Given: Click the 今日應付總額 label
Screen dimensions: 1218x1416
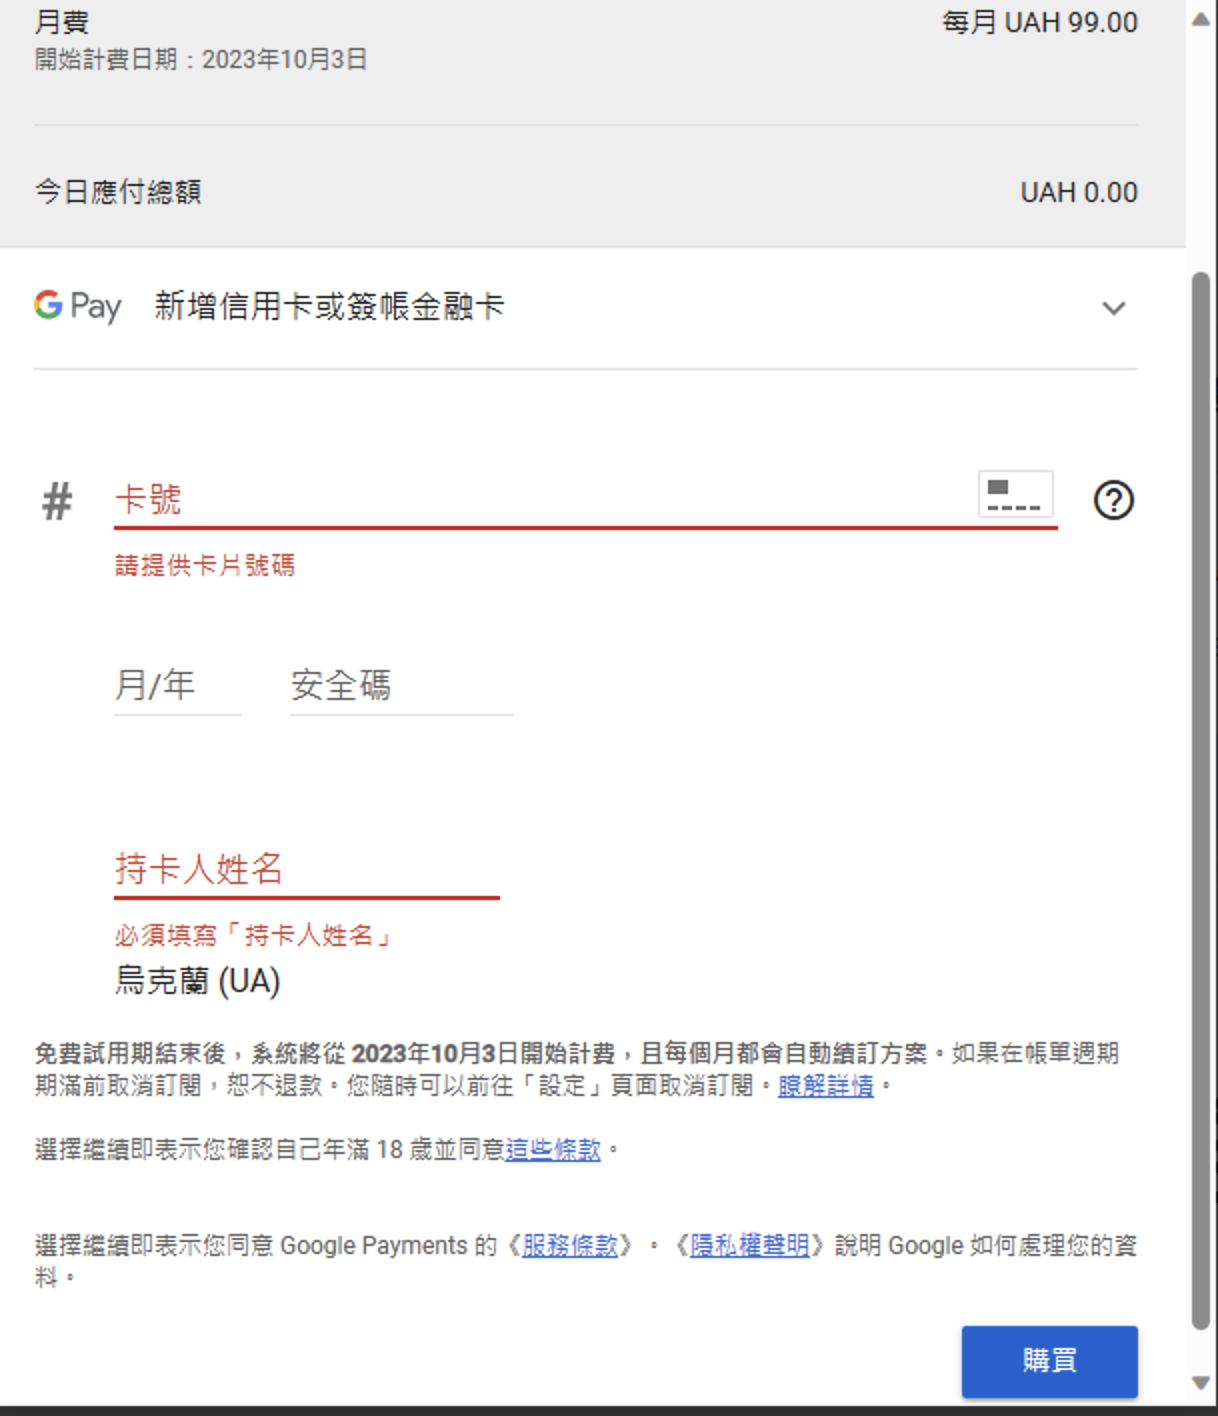Looking at the screenshot, I should point(118,192).
